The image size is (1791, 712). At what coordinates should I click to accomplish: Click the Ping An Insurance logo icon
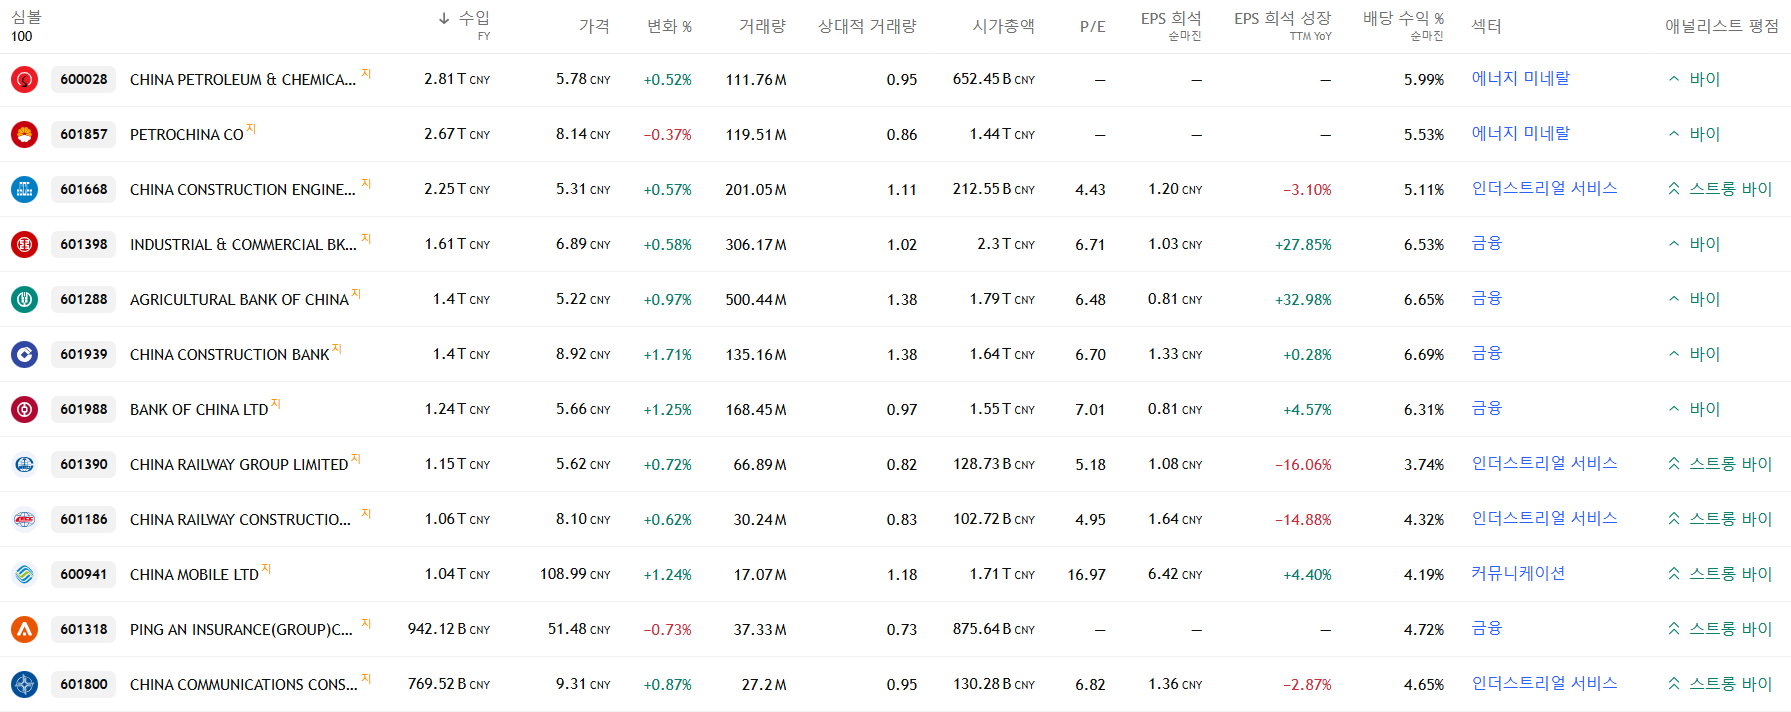pos(25,629)
